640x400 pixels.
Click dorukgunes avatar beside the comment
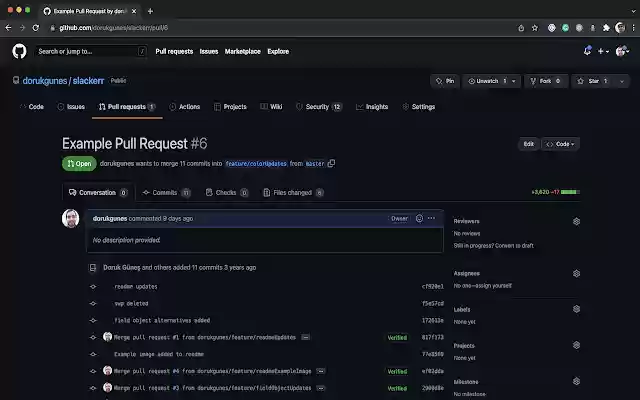71,218
